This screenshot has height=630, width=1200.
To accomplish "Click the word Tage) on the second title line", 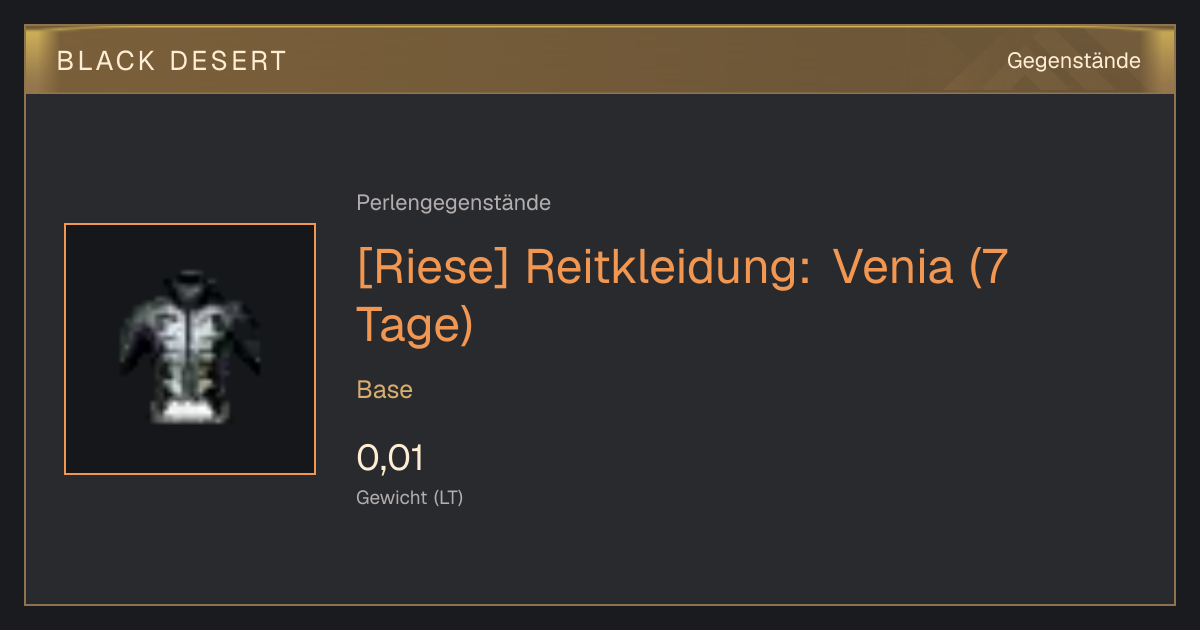I will click(414, 325).
